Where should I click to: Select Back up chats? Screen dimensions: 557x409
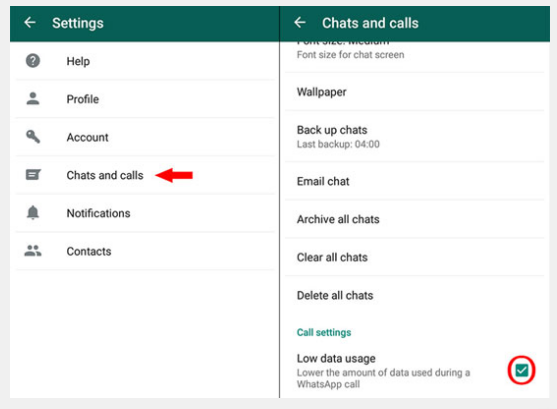coord(415,136)
